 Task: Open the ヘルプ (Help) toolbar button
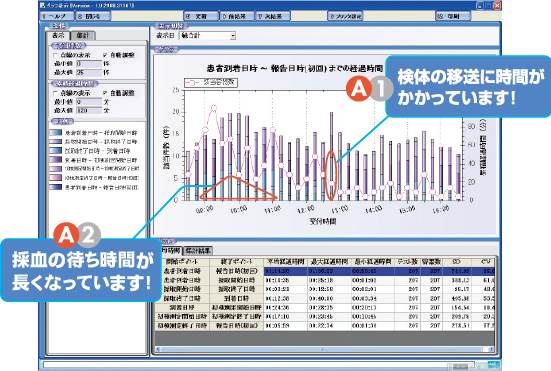[57, 16]
